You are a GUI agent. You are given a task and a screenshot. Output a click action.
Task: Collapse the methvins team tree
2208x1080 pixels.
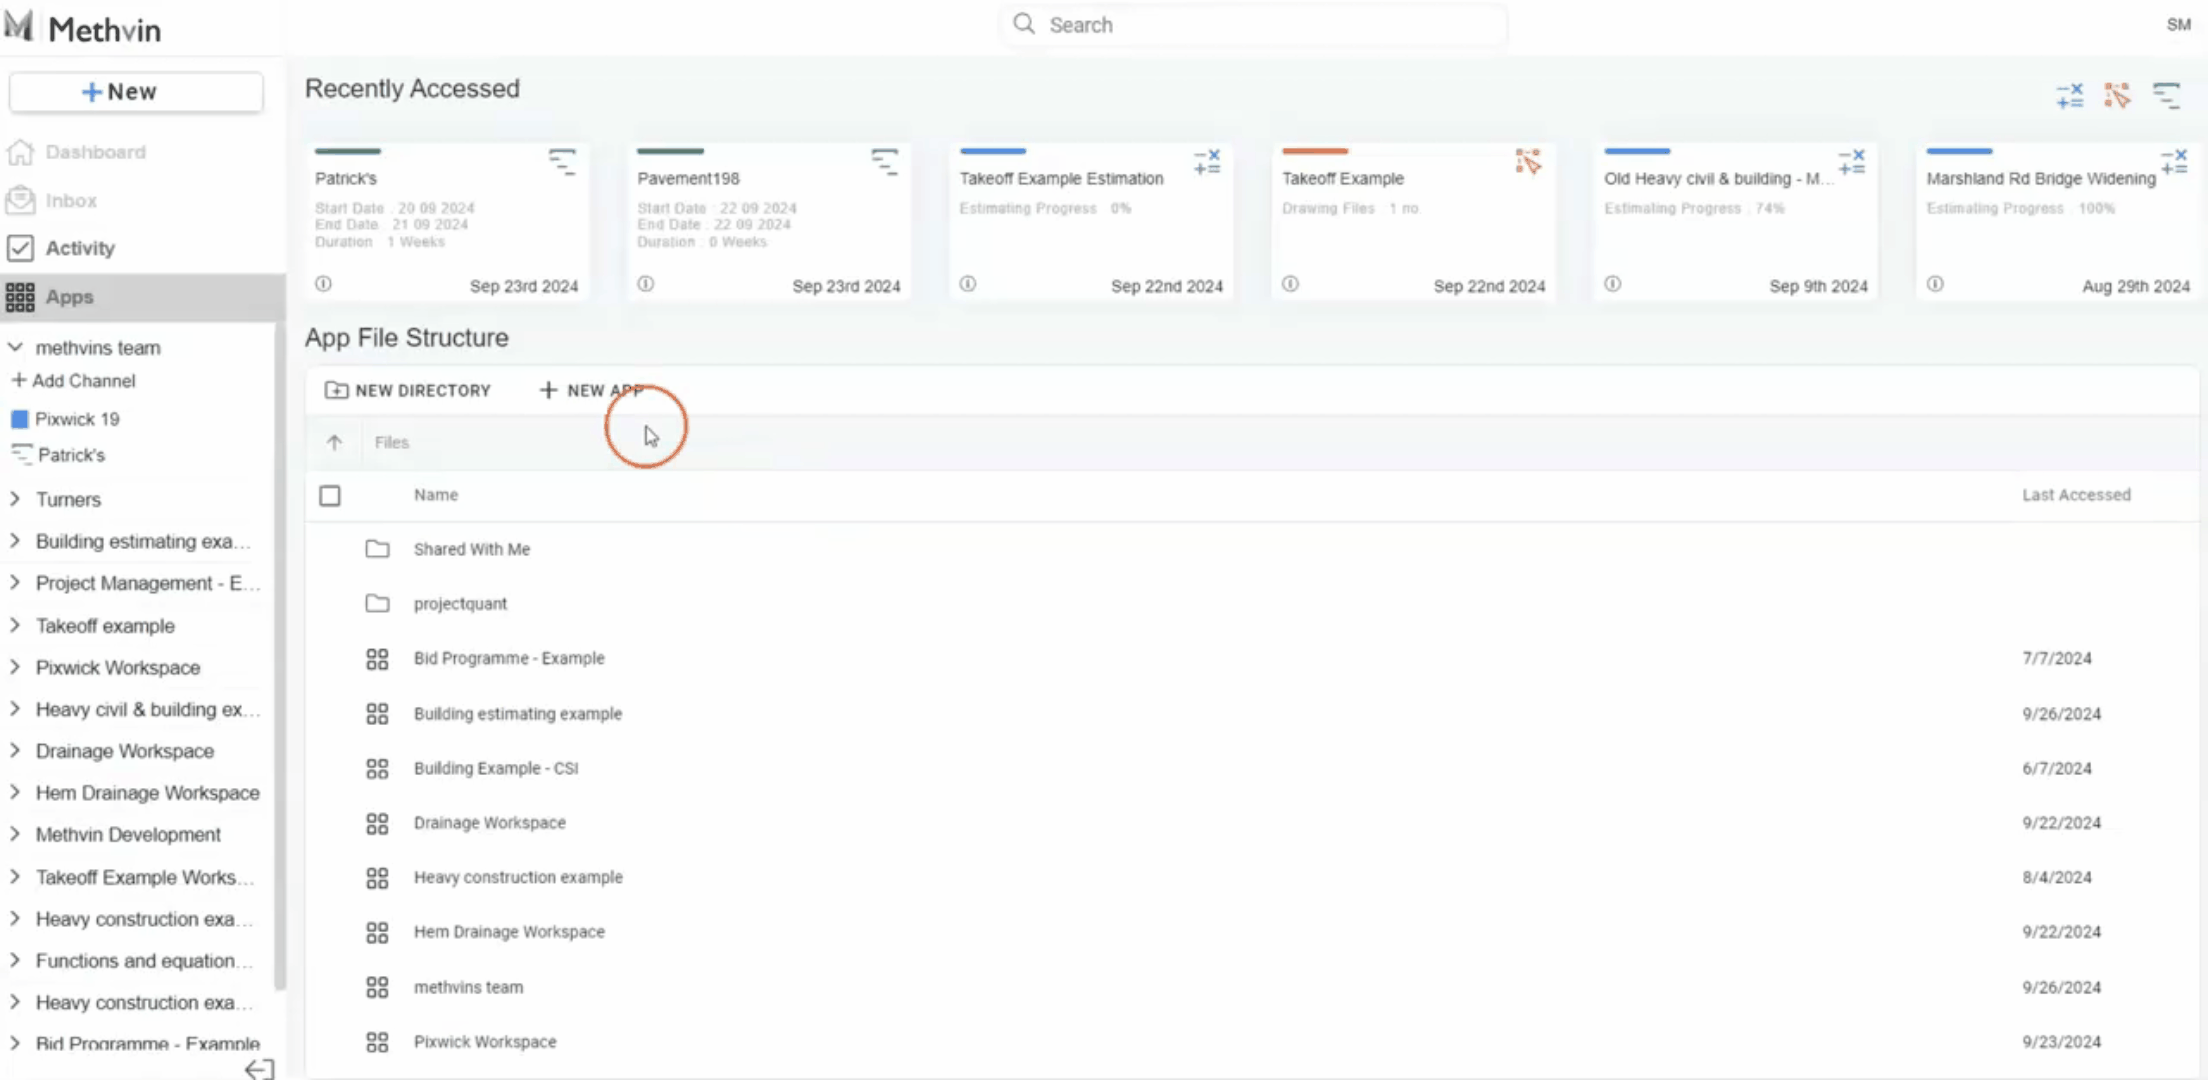pyautogui.click(x=15, y=347)
